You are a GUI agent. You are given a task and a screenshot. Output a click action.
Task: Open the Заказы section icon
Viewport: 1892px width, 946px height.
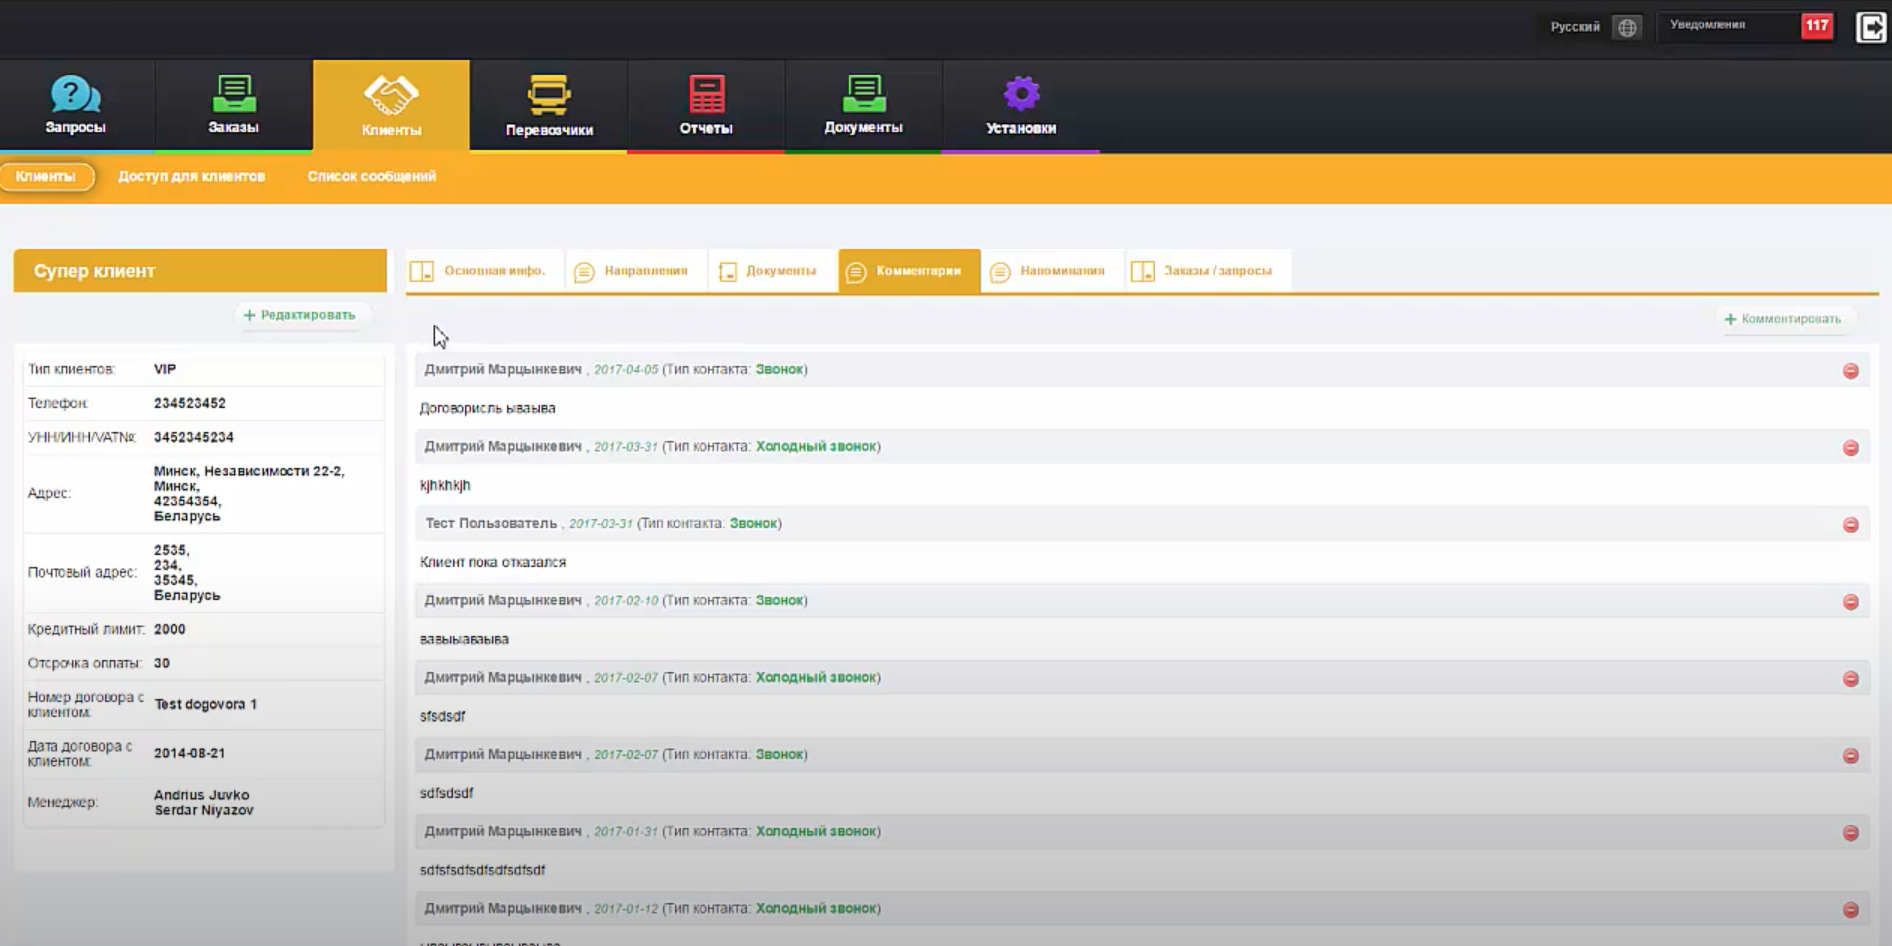pyautogui.click(x=233, y=94)
